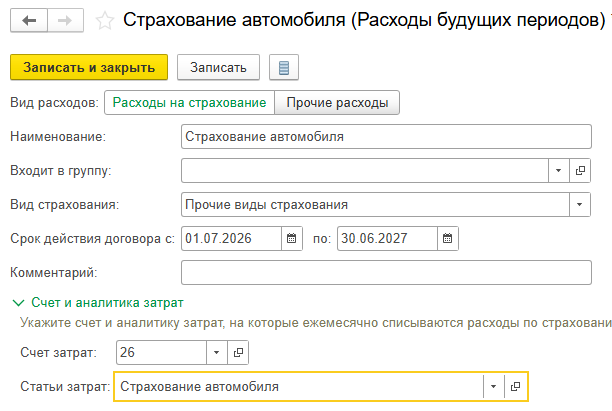The width and height of the screenshot is (612, 411).
Task: Click the 'Счет и аналитика затрат' link text
Action: [107, 303]
